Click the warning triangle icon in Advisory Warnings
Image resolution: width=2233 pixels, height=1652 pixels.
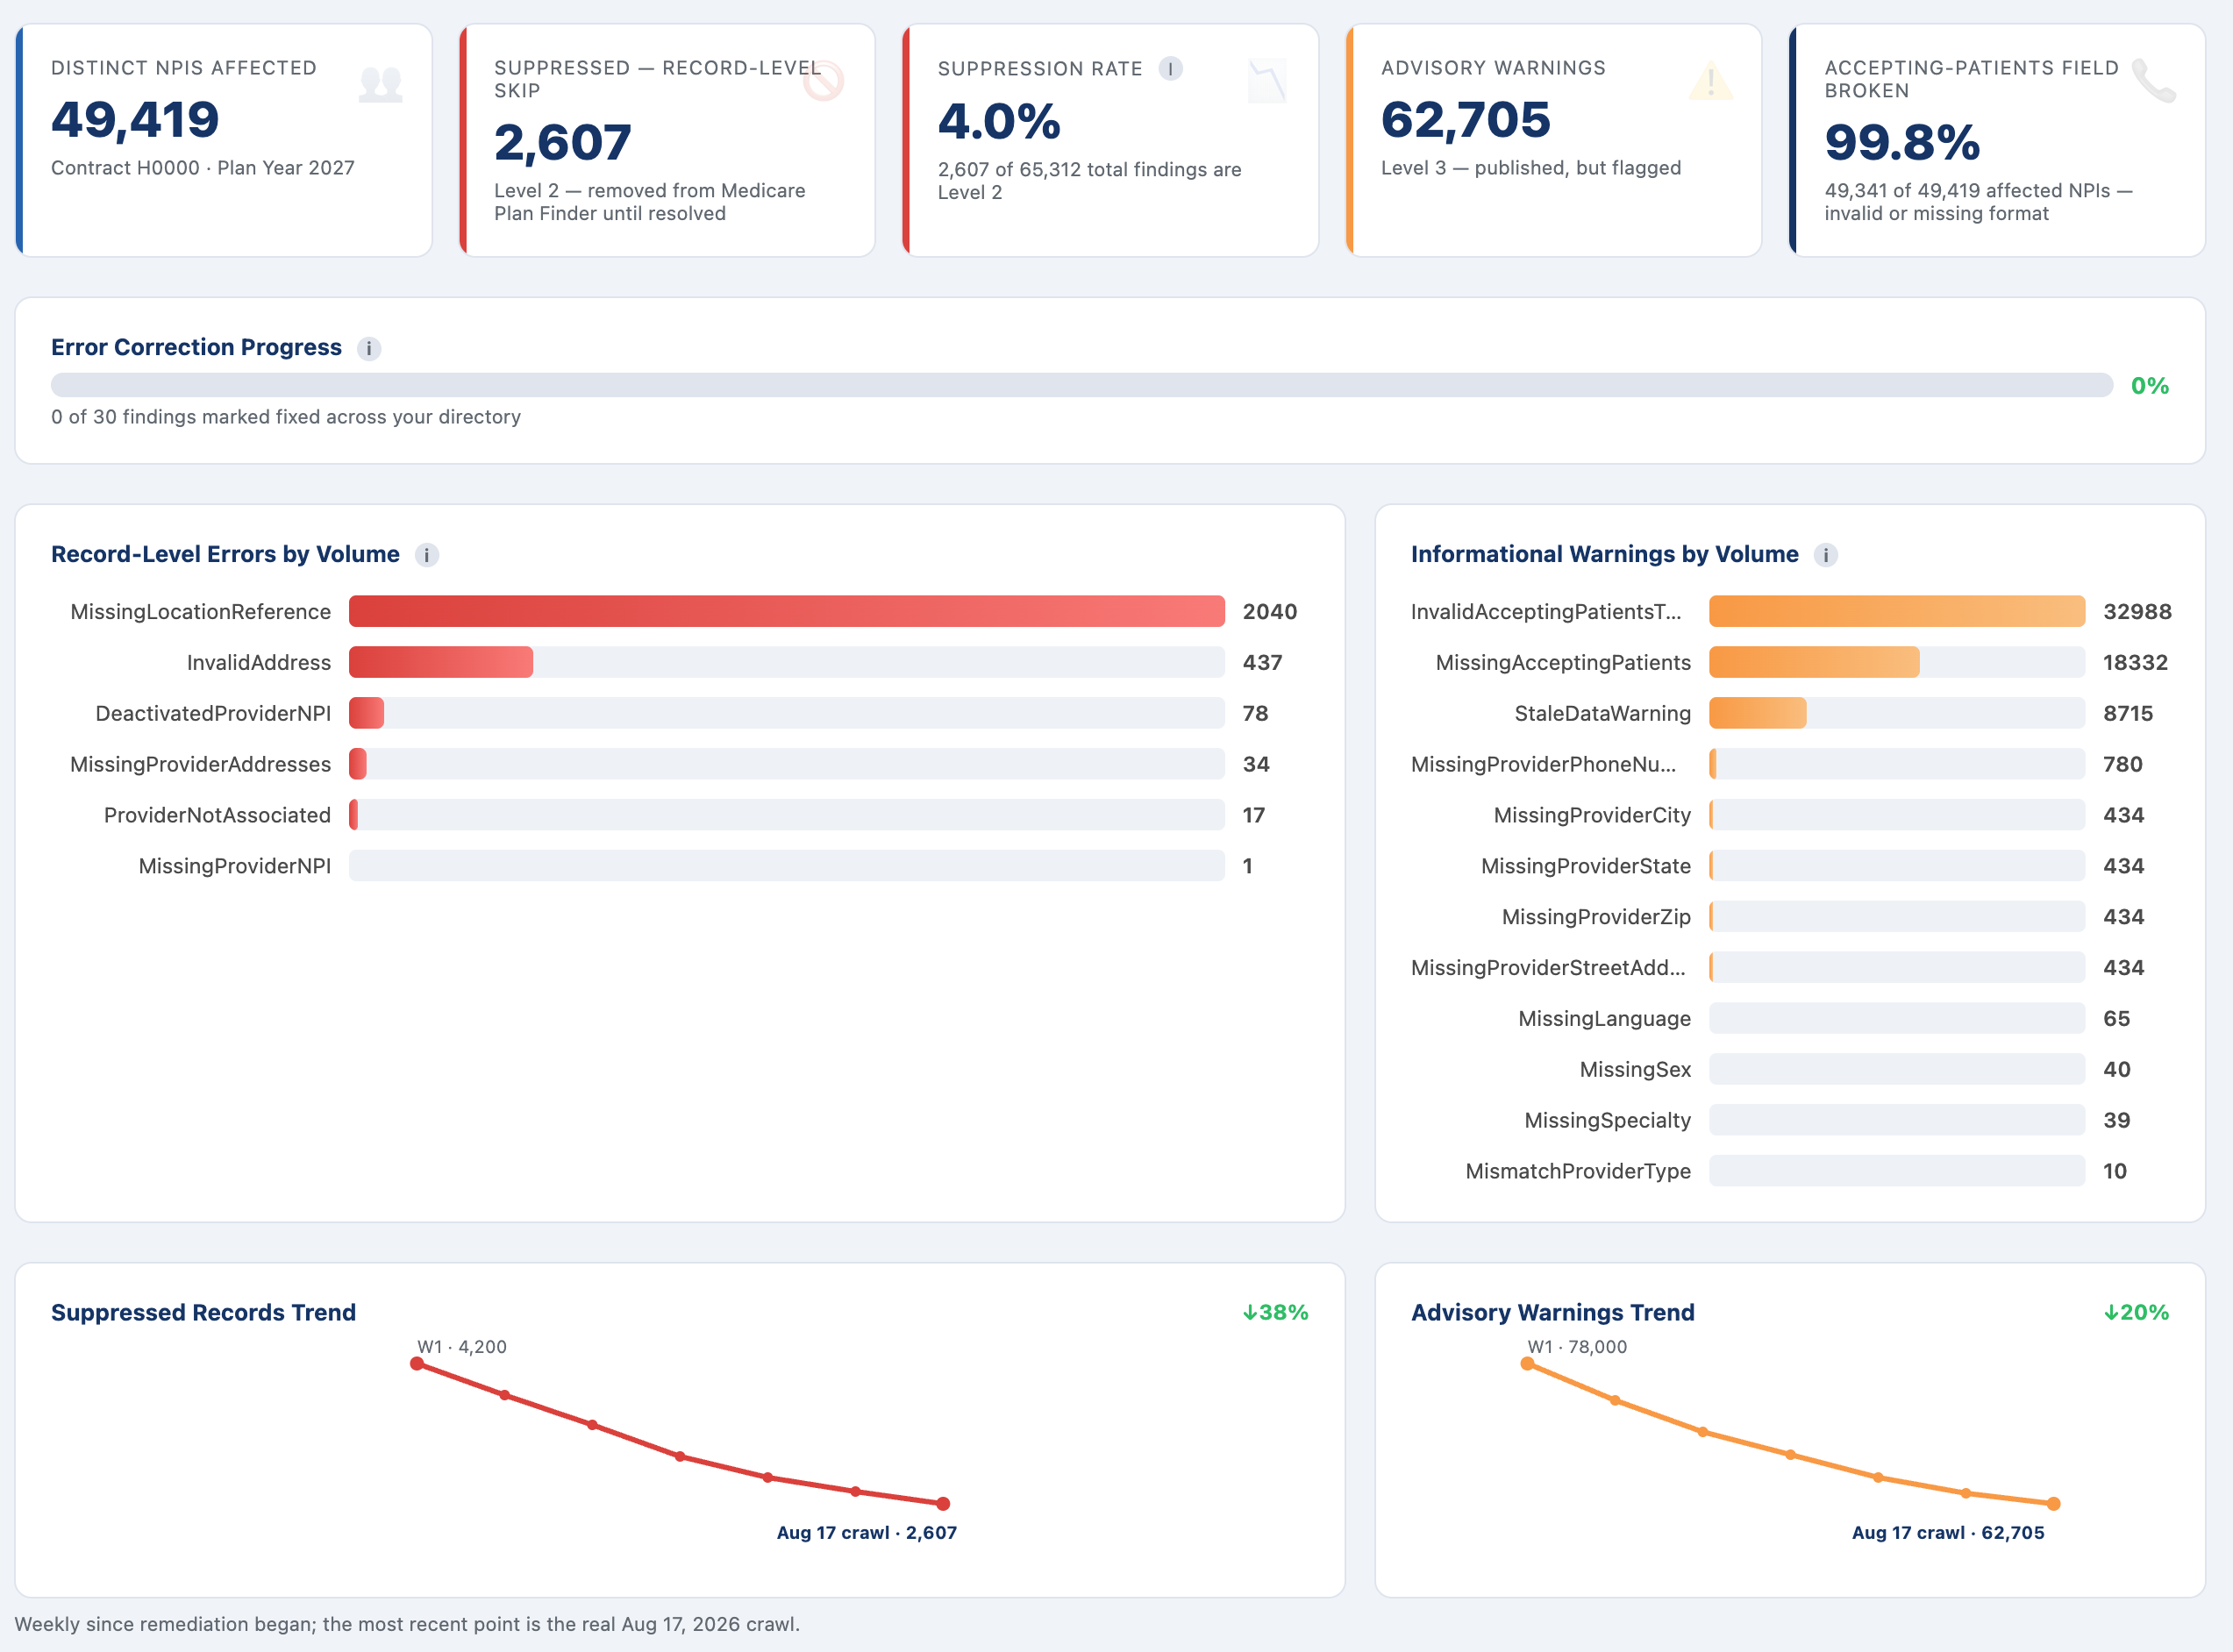pyautogui.click(x=1711, y=82)
